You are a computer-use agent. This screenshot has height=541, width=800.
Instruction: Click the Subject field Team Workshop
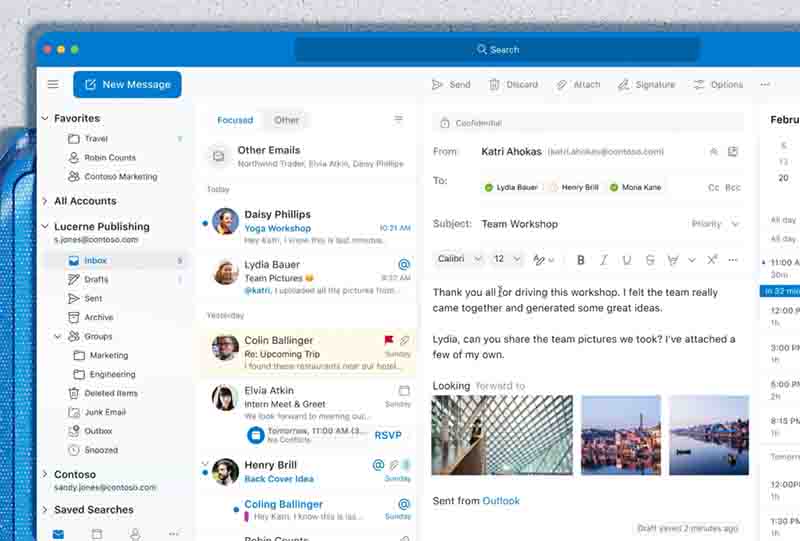coord(519,224)
